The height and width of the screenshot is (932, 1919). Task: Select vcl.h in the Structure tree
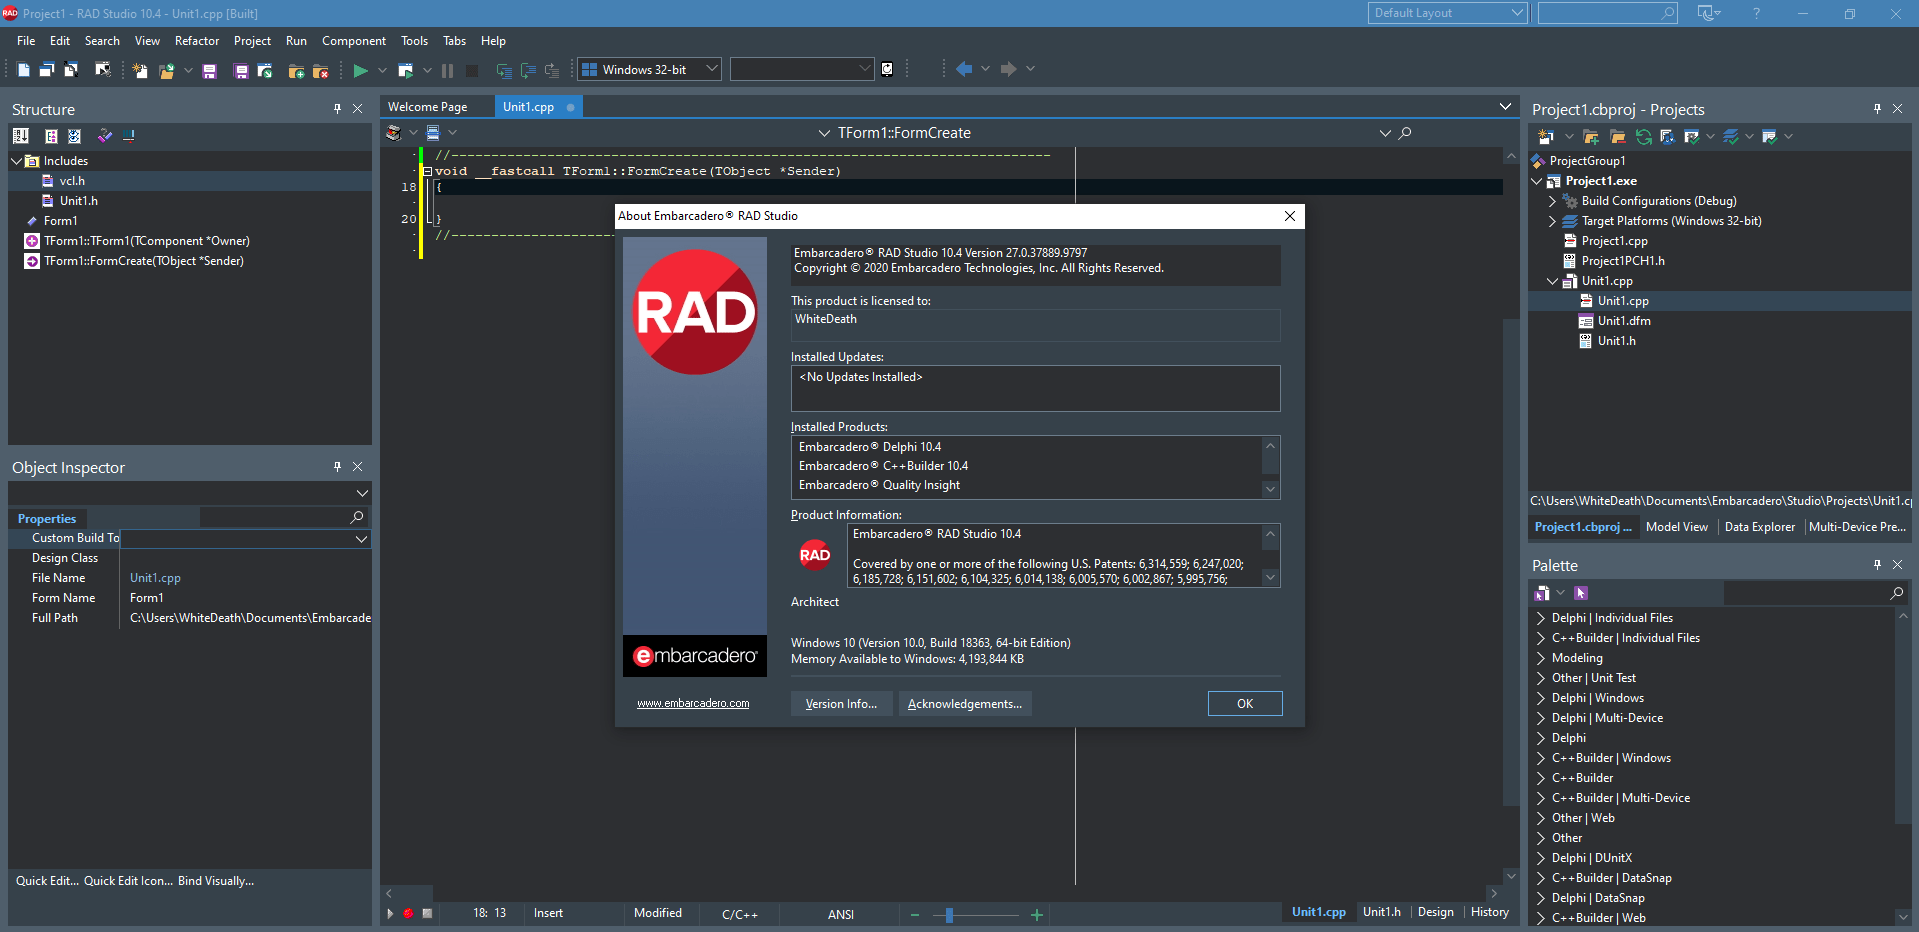72,181
